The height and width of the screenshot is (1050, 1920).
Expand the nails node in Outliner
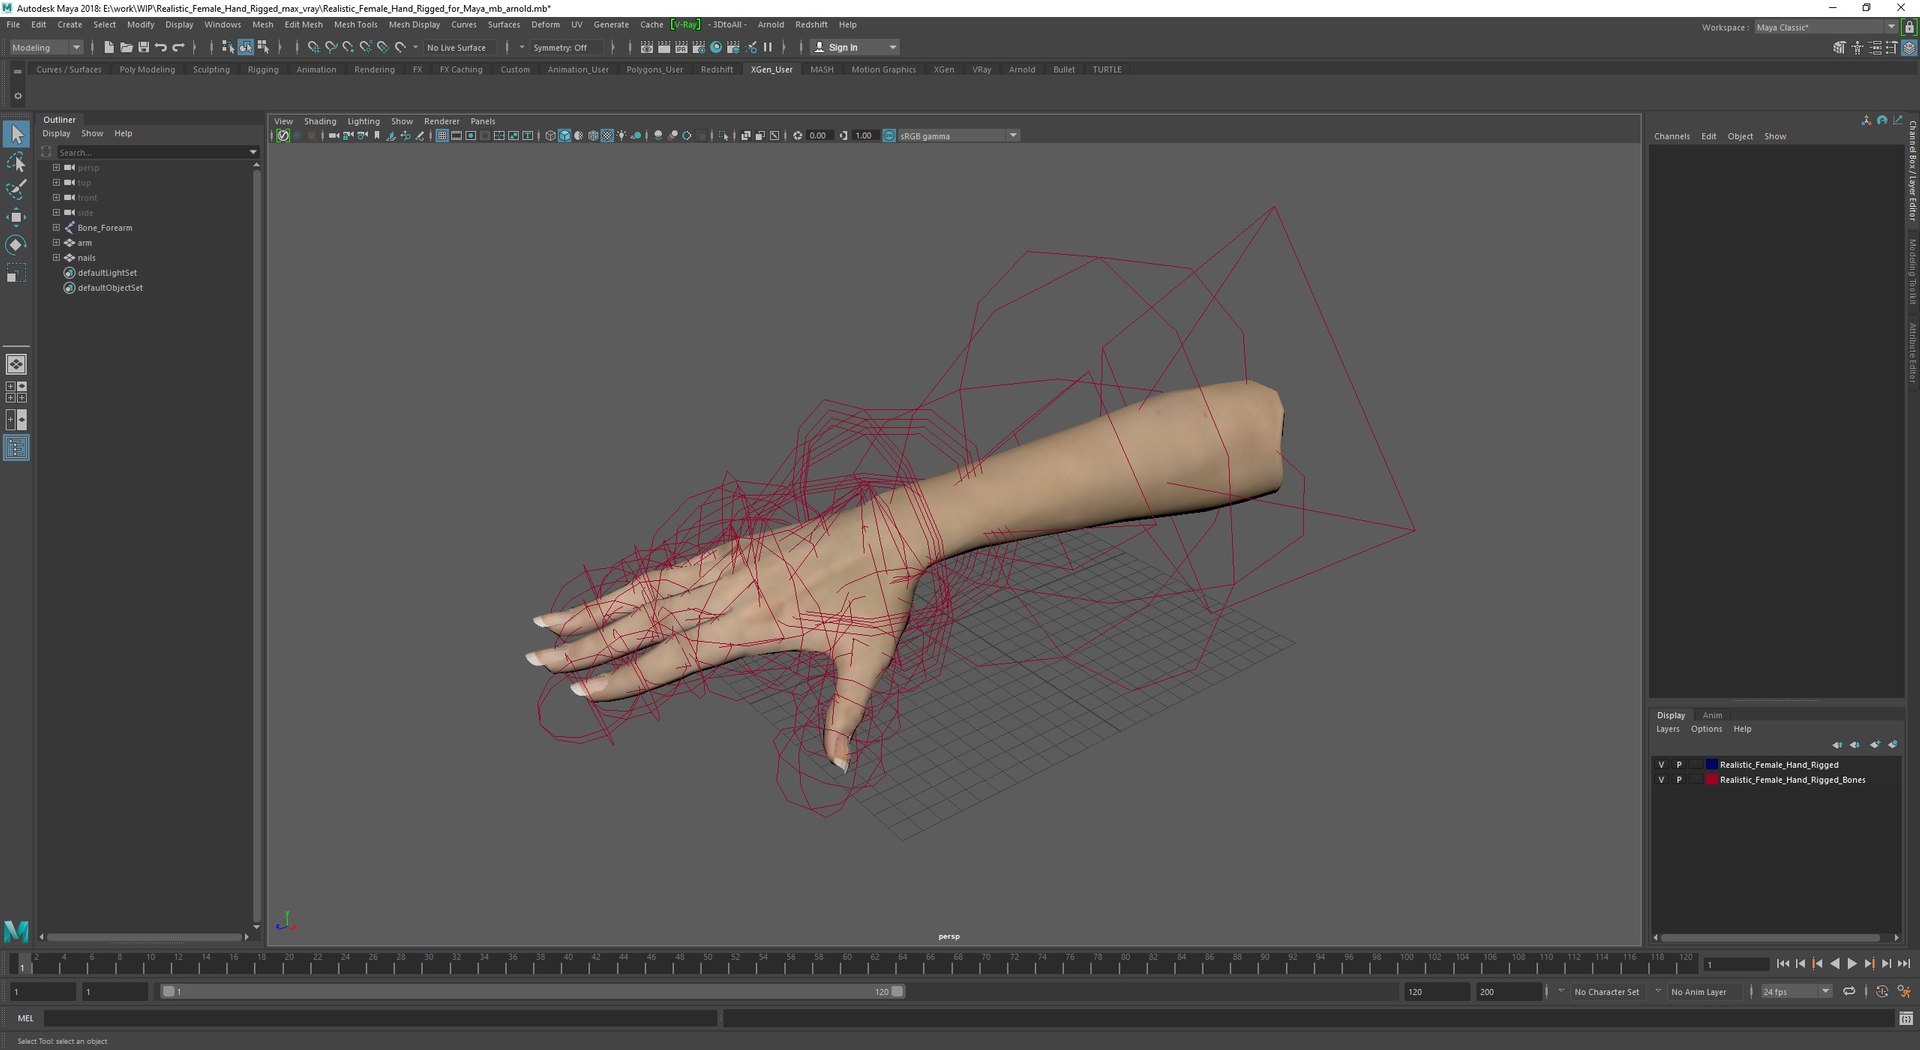56,257
